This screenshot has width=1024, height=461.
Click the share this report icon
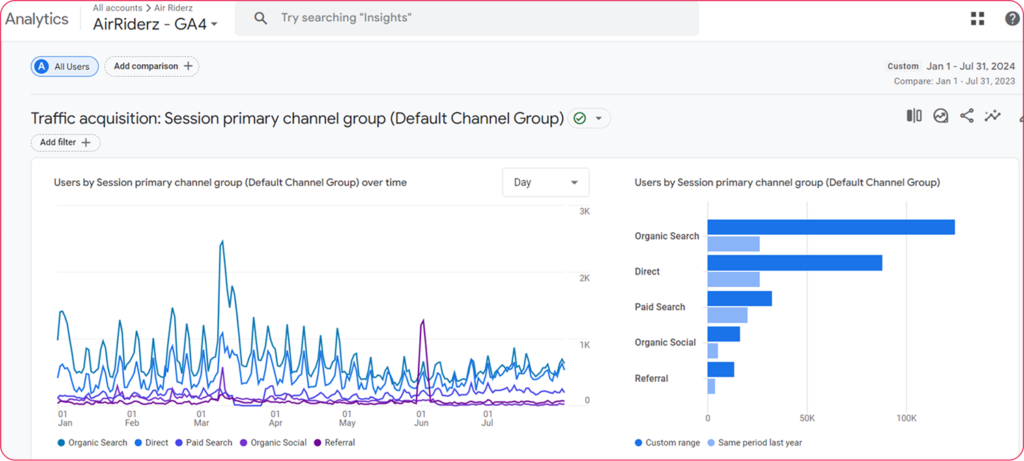point(966,116)
